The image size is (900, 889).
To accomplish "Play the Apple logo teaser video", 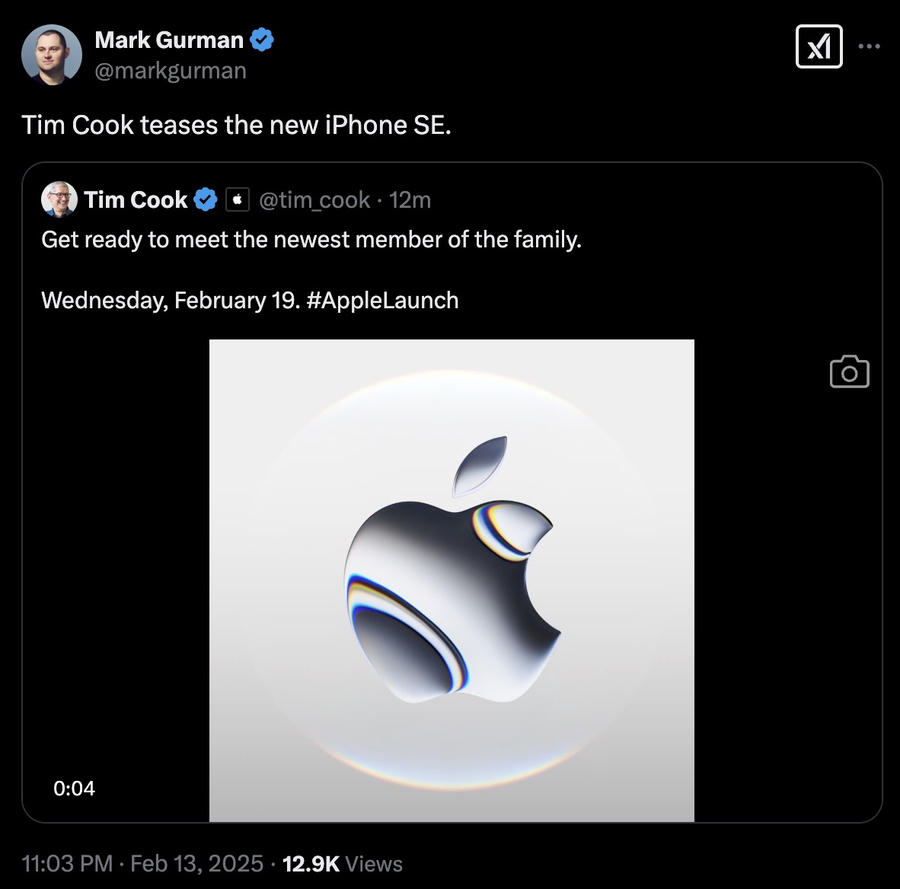I will pyautogui.click(x=452, y=580).
